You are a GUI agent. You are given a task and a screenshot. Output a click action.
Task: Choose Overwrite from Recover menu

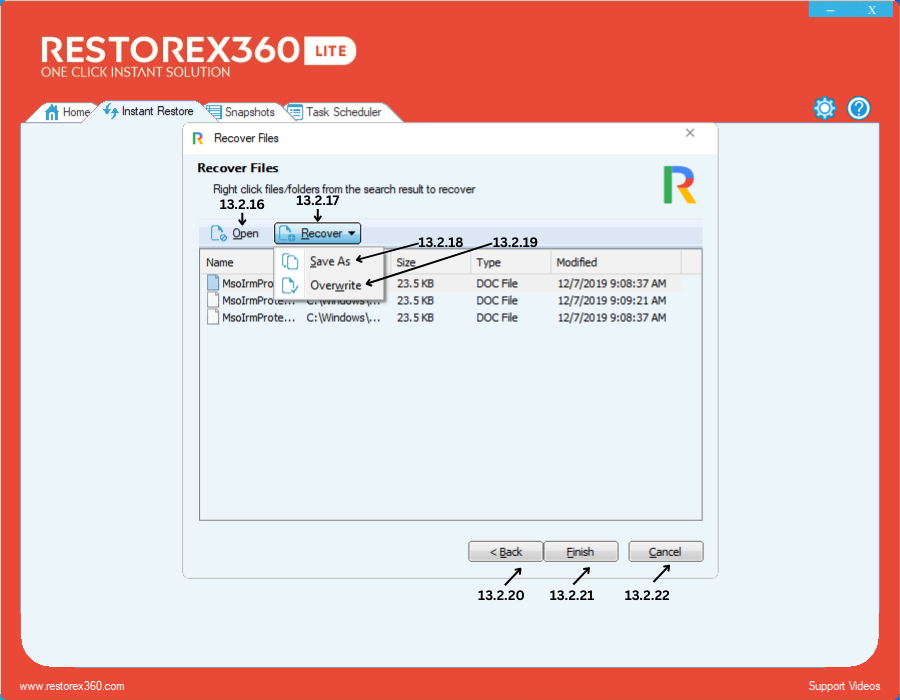(x=335, y=286)
